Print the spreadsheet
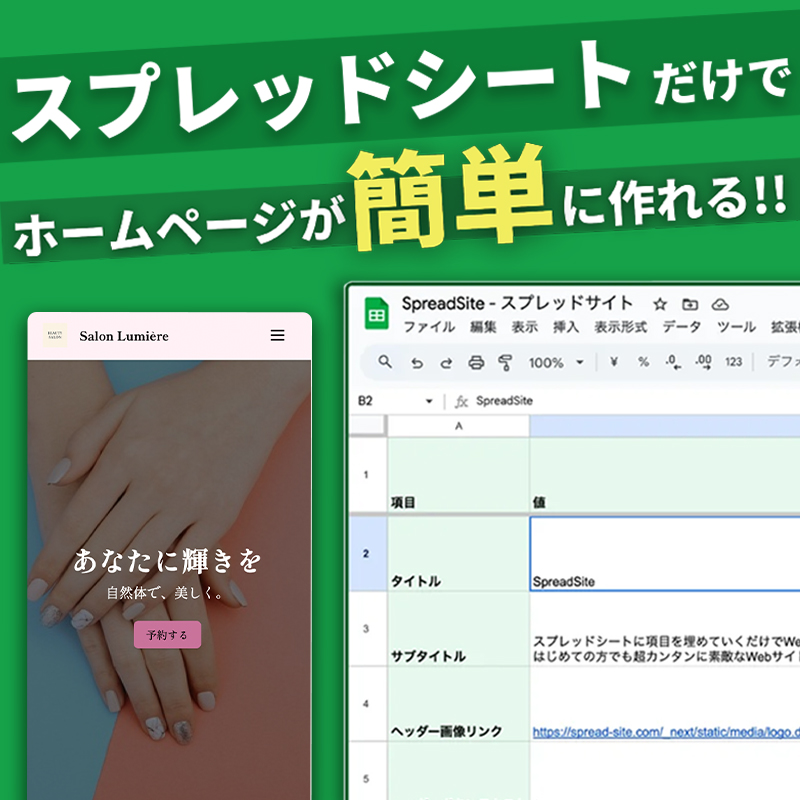Screen dimensions: 800x800 pyautogui.click(x=476, y=363)
